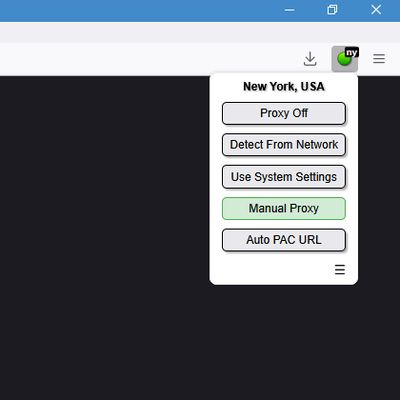This screenshot has width=400, height=400.
Task: Open the browser Downloads panel icon
Action: (310, 59)
